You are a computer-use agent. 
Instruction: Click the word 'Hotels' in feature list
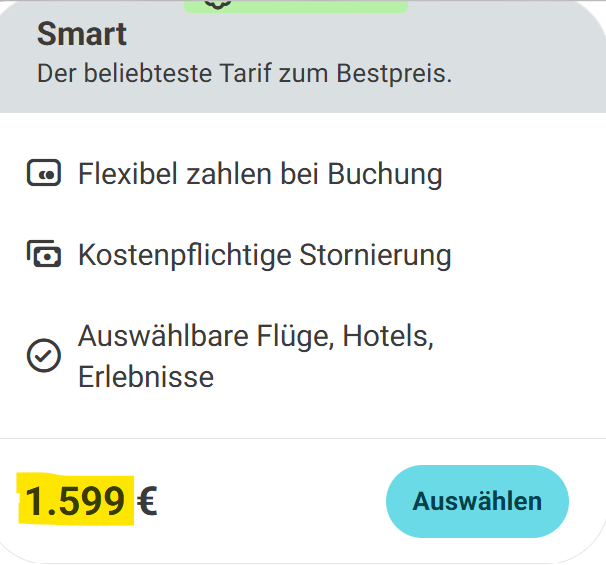pyautogui.click(x=388, y=336)
